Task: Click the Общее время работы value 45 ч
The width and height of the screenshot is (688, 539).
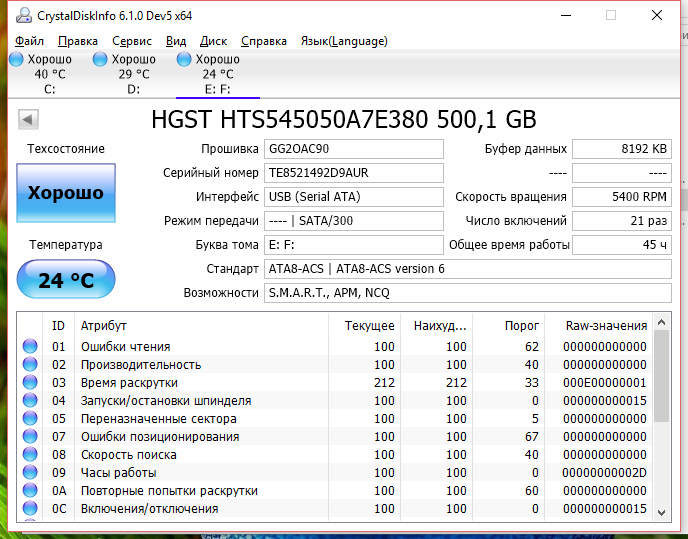Action: pos(622,245)
